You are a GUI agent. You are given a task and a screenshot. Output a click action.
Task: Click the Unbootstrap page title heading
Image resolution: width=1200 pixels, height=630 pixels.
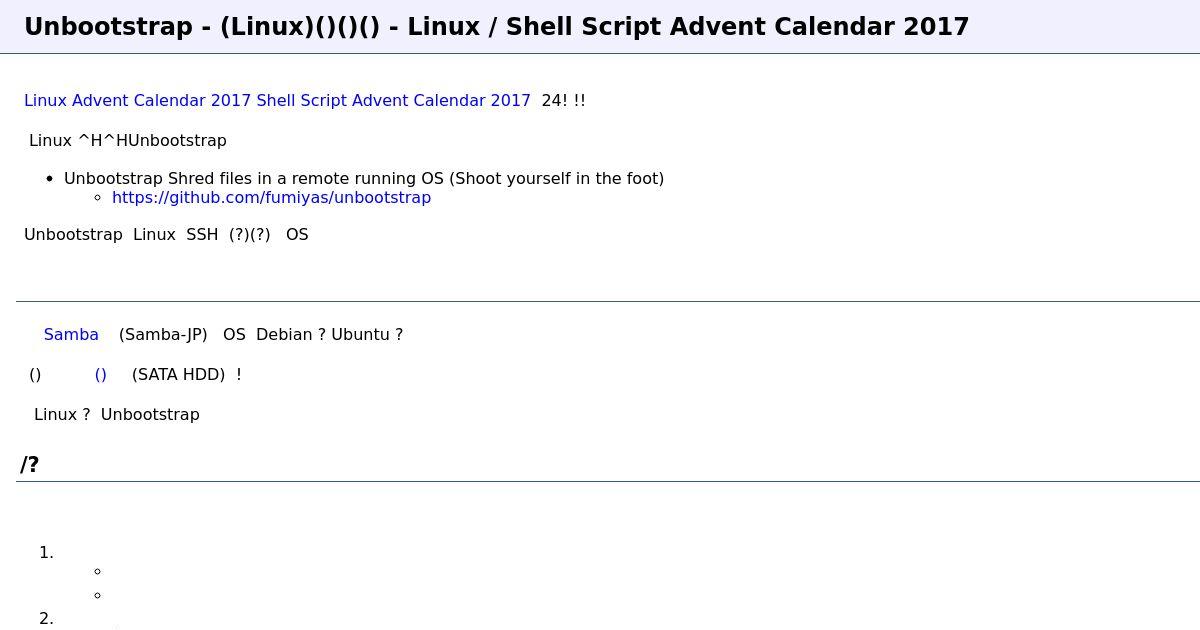(x=497, y=27)
